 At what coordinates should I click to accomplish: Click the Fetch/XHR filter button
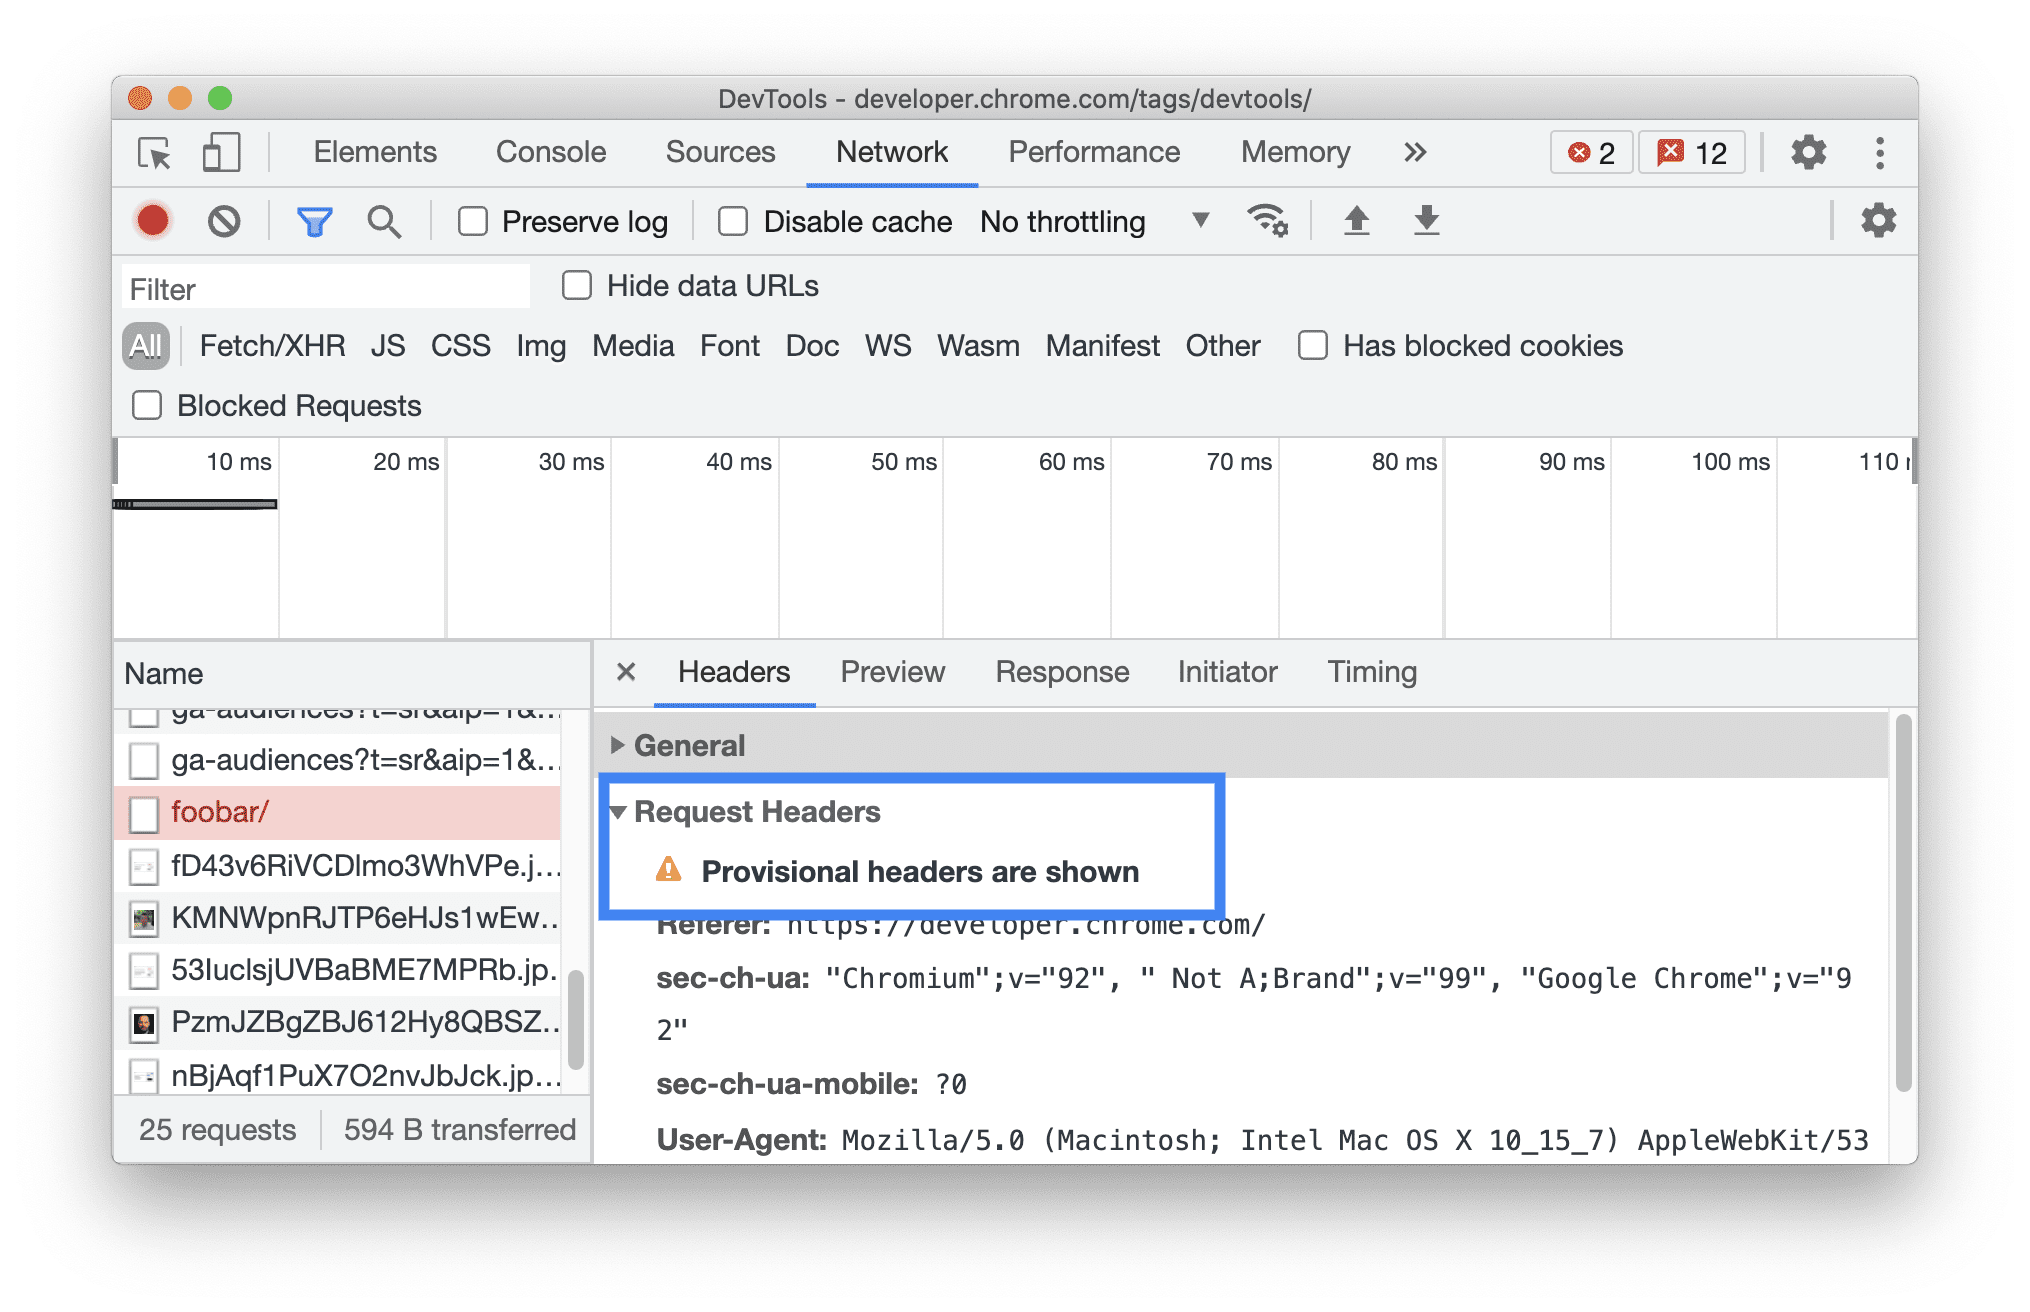[x=272, y=345]
